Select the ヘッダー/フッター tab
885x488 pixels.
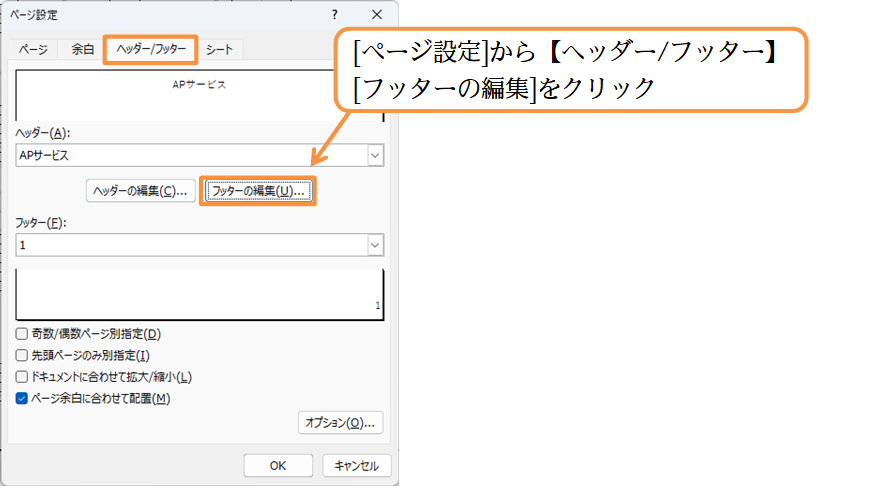[151, 49]
